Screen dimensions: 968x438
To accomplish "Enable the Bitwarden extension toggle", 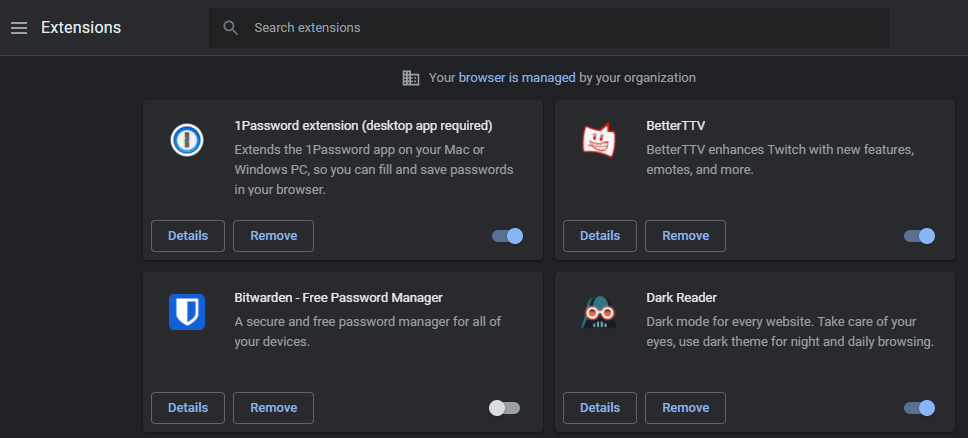I will 504,408.
